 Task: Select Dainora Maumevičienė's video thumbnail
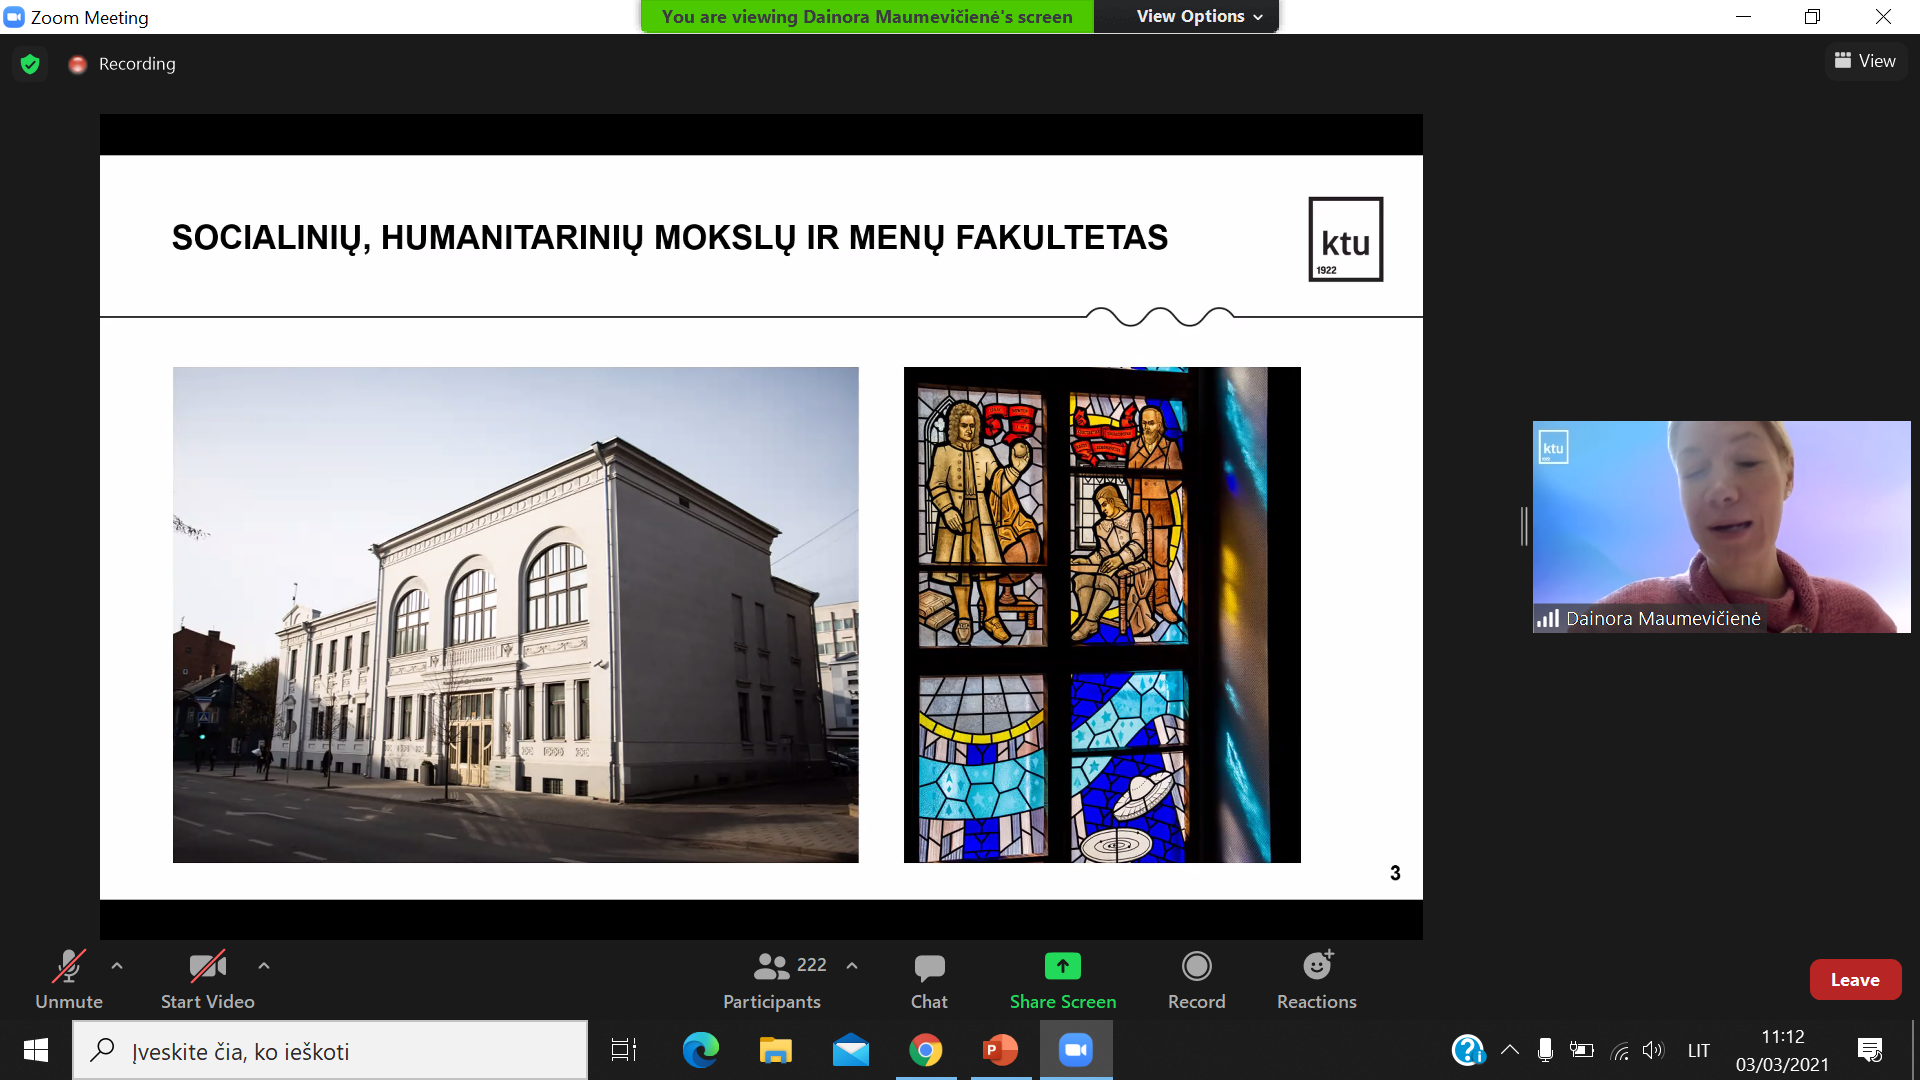1721,526
